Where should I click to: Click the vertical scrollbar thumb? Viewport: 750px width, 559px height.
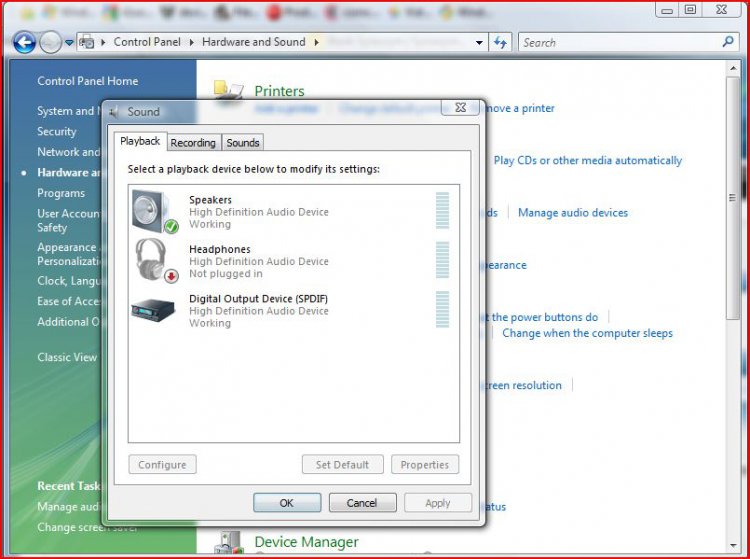[733, 198]
